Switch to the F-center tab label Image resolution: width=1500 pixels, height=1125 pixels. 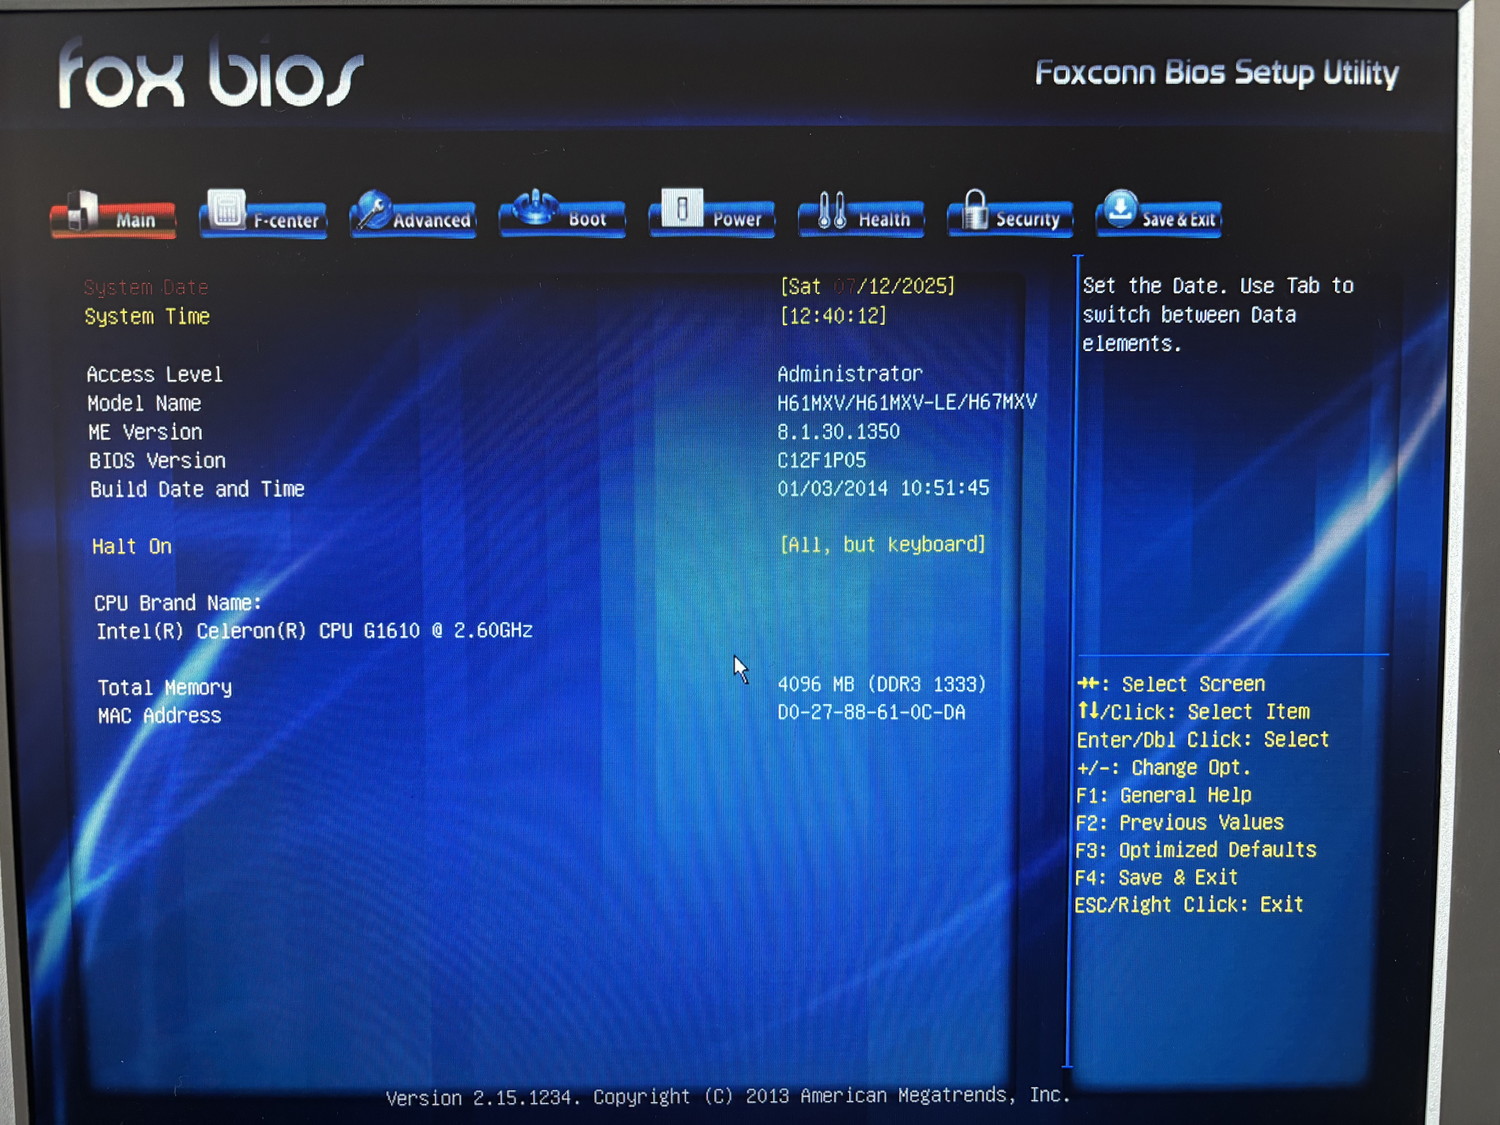click(286, 220)
